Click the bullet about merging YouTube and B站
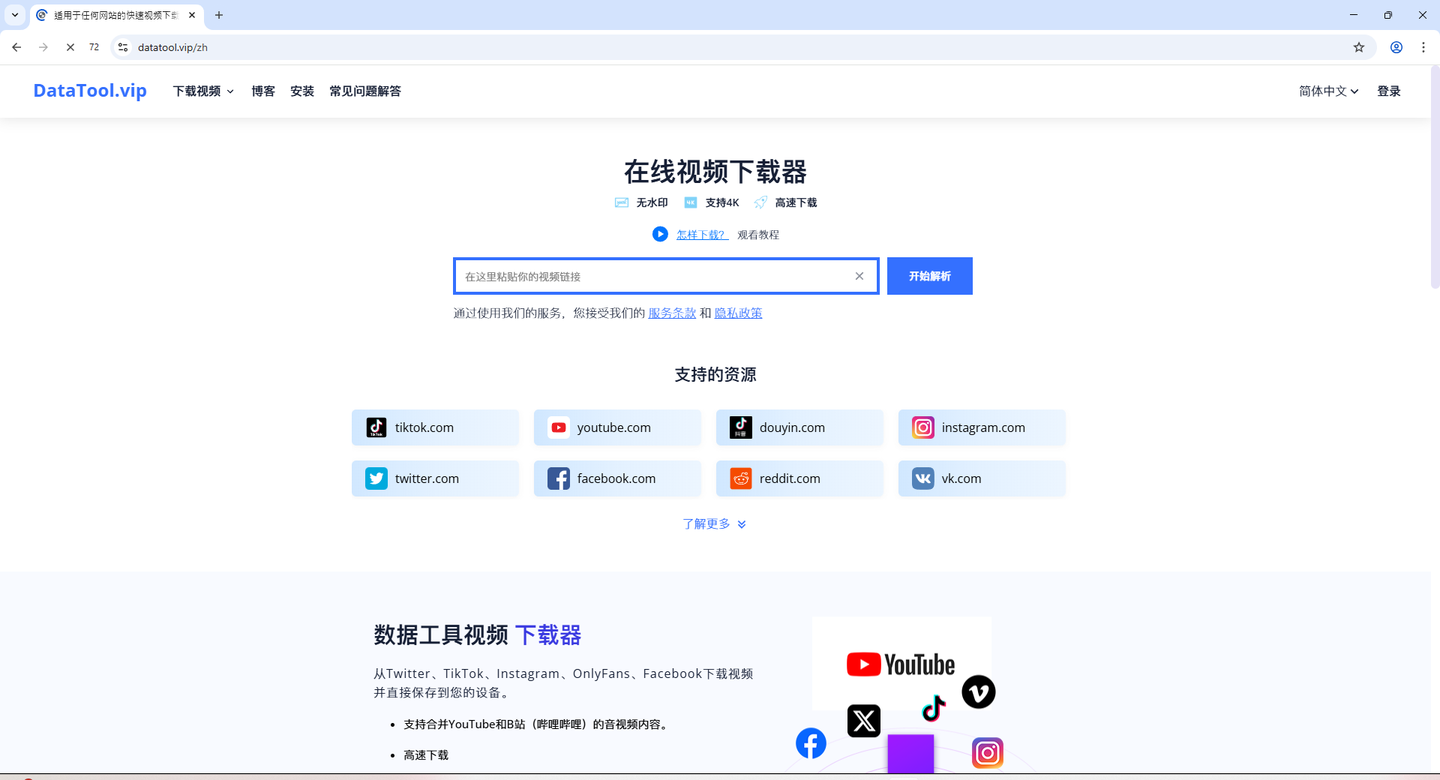The image size is (1440, 780). click(536, 724)
